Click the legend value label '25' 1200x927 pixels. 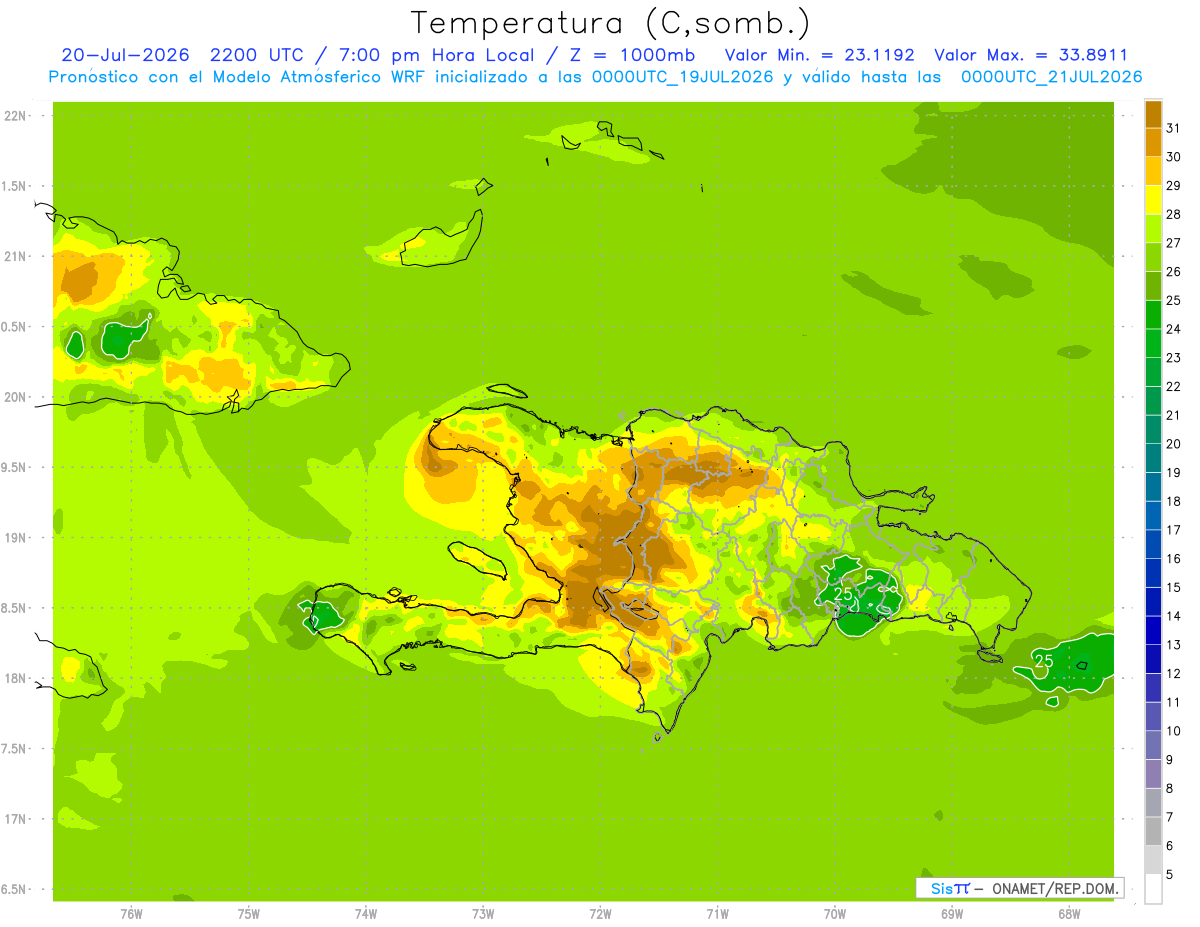click(1174, 300)
